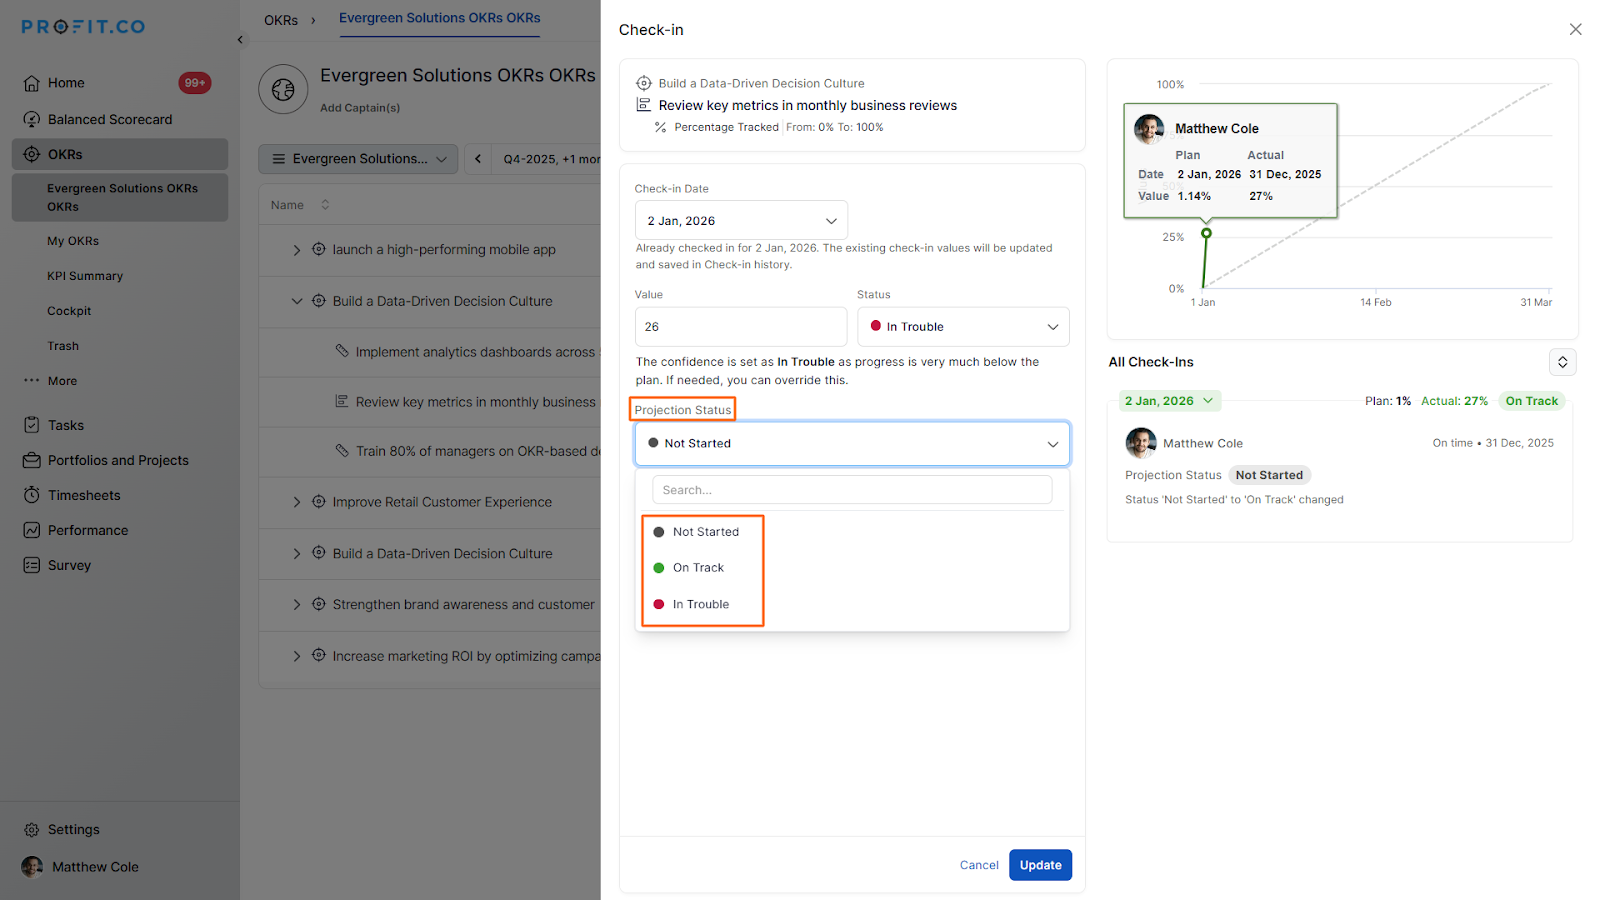1600x900 pixels.
Task: Open the Check-in Date dropdown
Action: click(741, 221)
